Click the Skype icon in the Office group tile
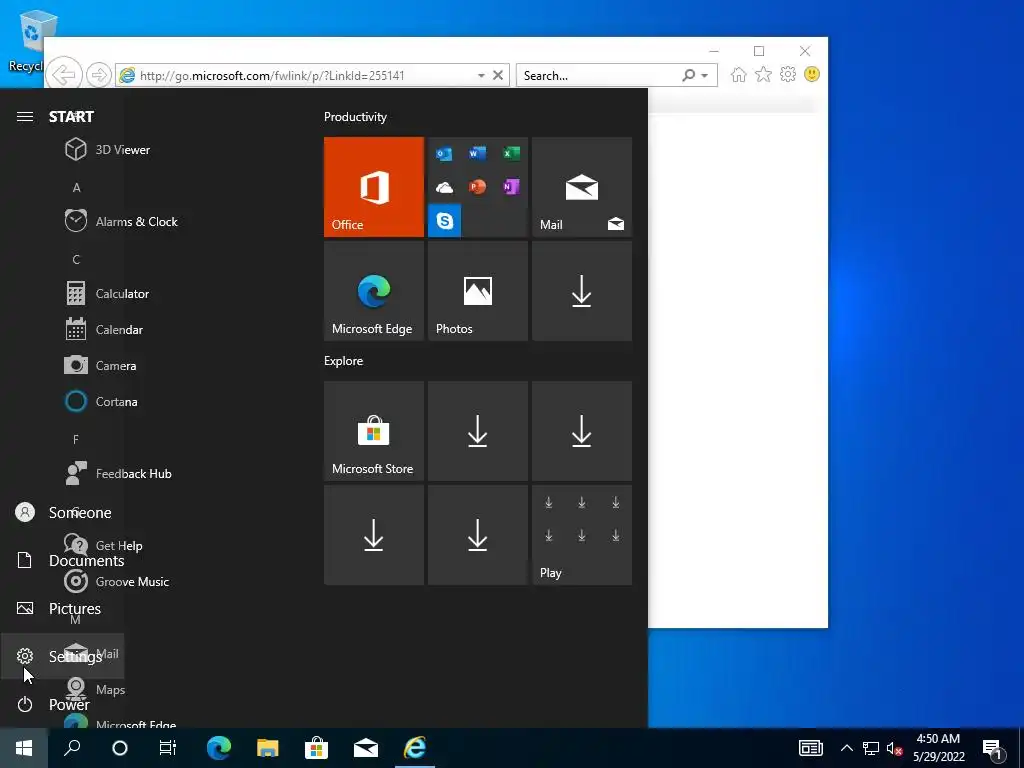 (445, 221)
